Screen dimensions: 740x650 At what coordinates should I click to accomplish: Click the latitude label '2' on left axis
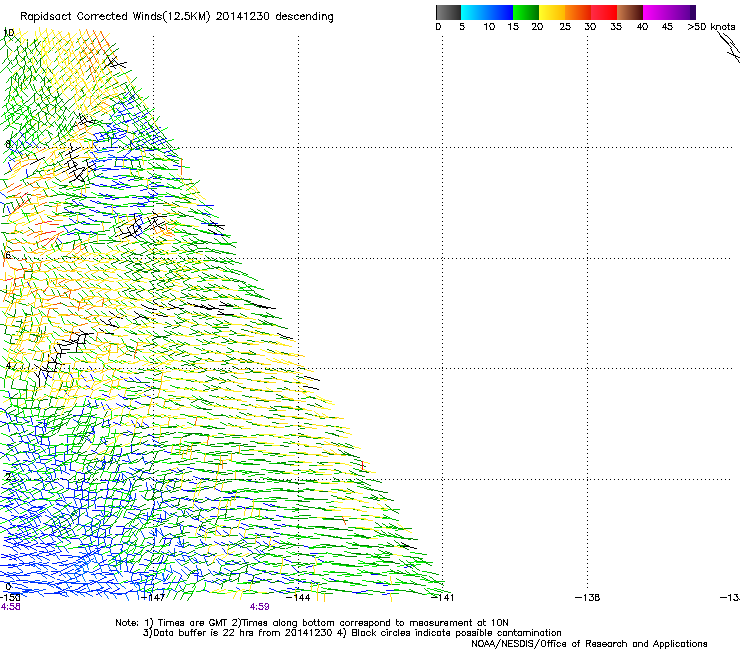[8, 476]
